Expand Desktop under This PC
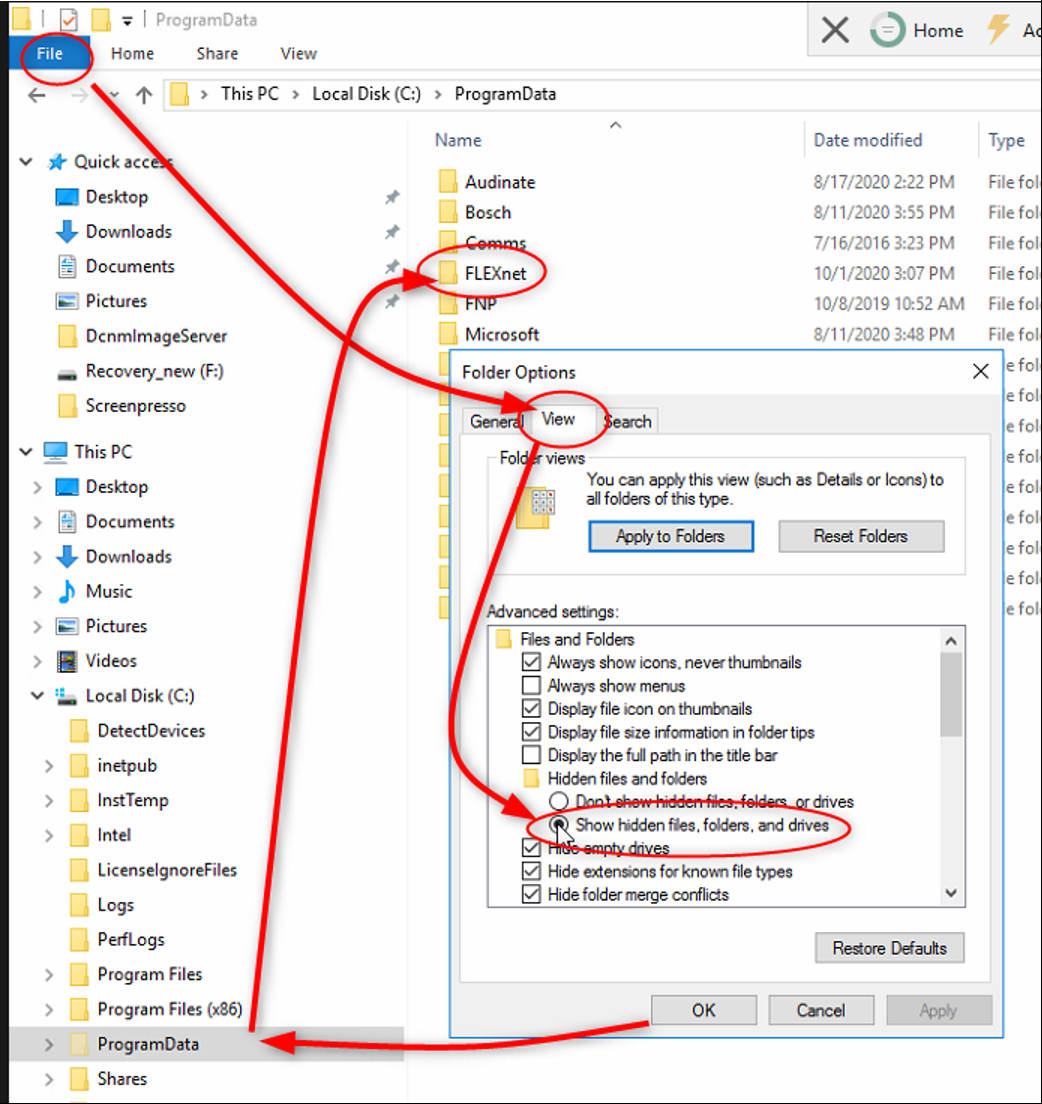The height and width of the screenshot is (1104, 1042). tap(37, 487)
